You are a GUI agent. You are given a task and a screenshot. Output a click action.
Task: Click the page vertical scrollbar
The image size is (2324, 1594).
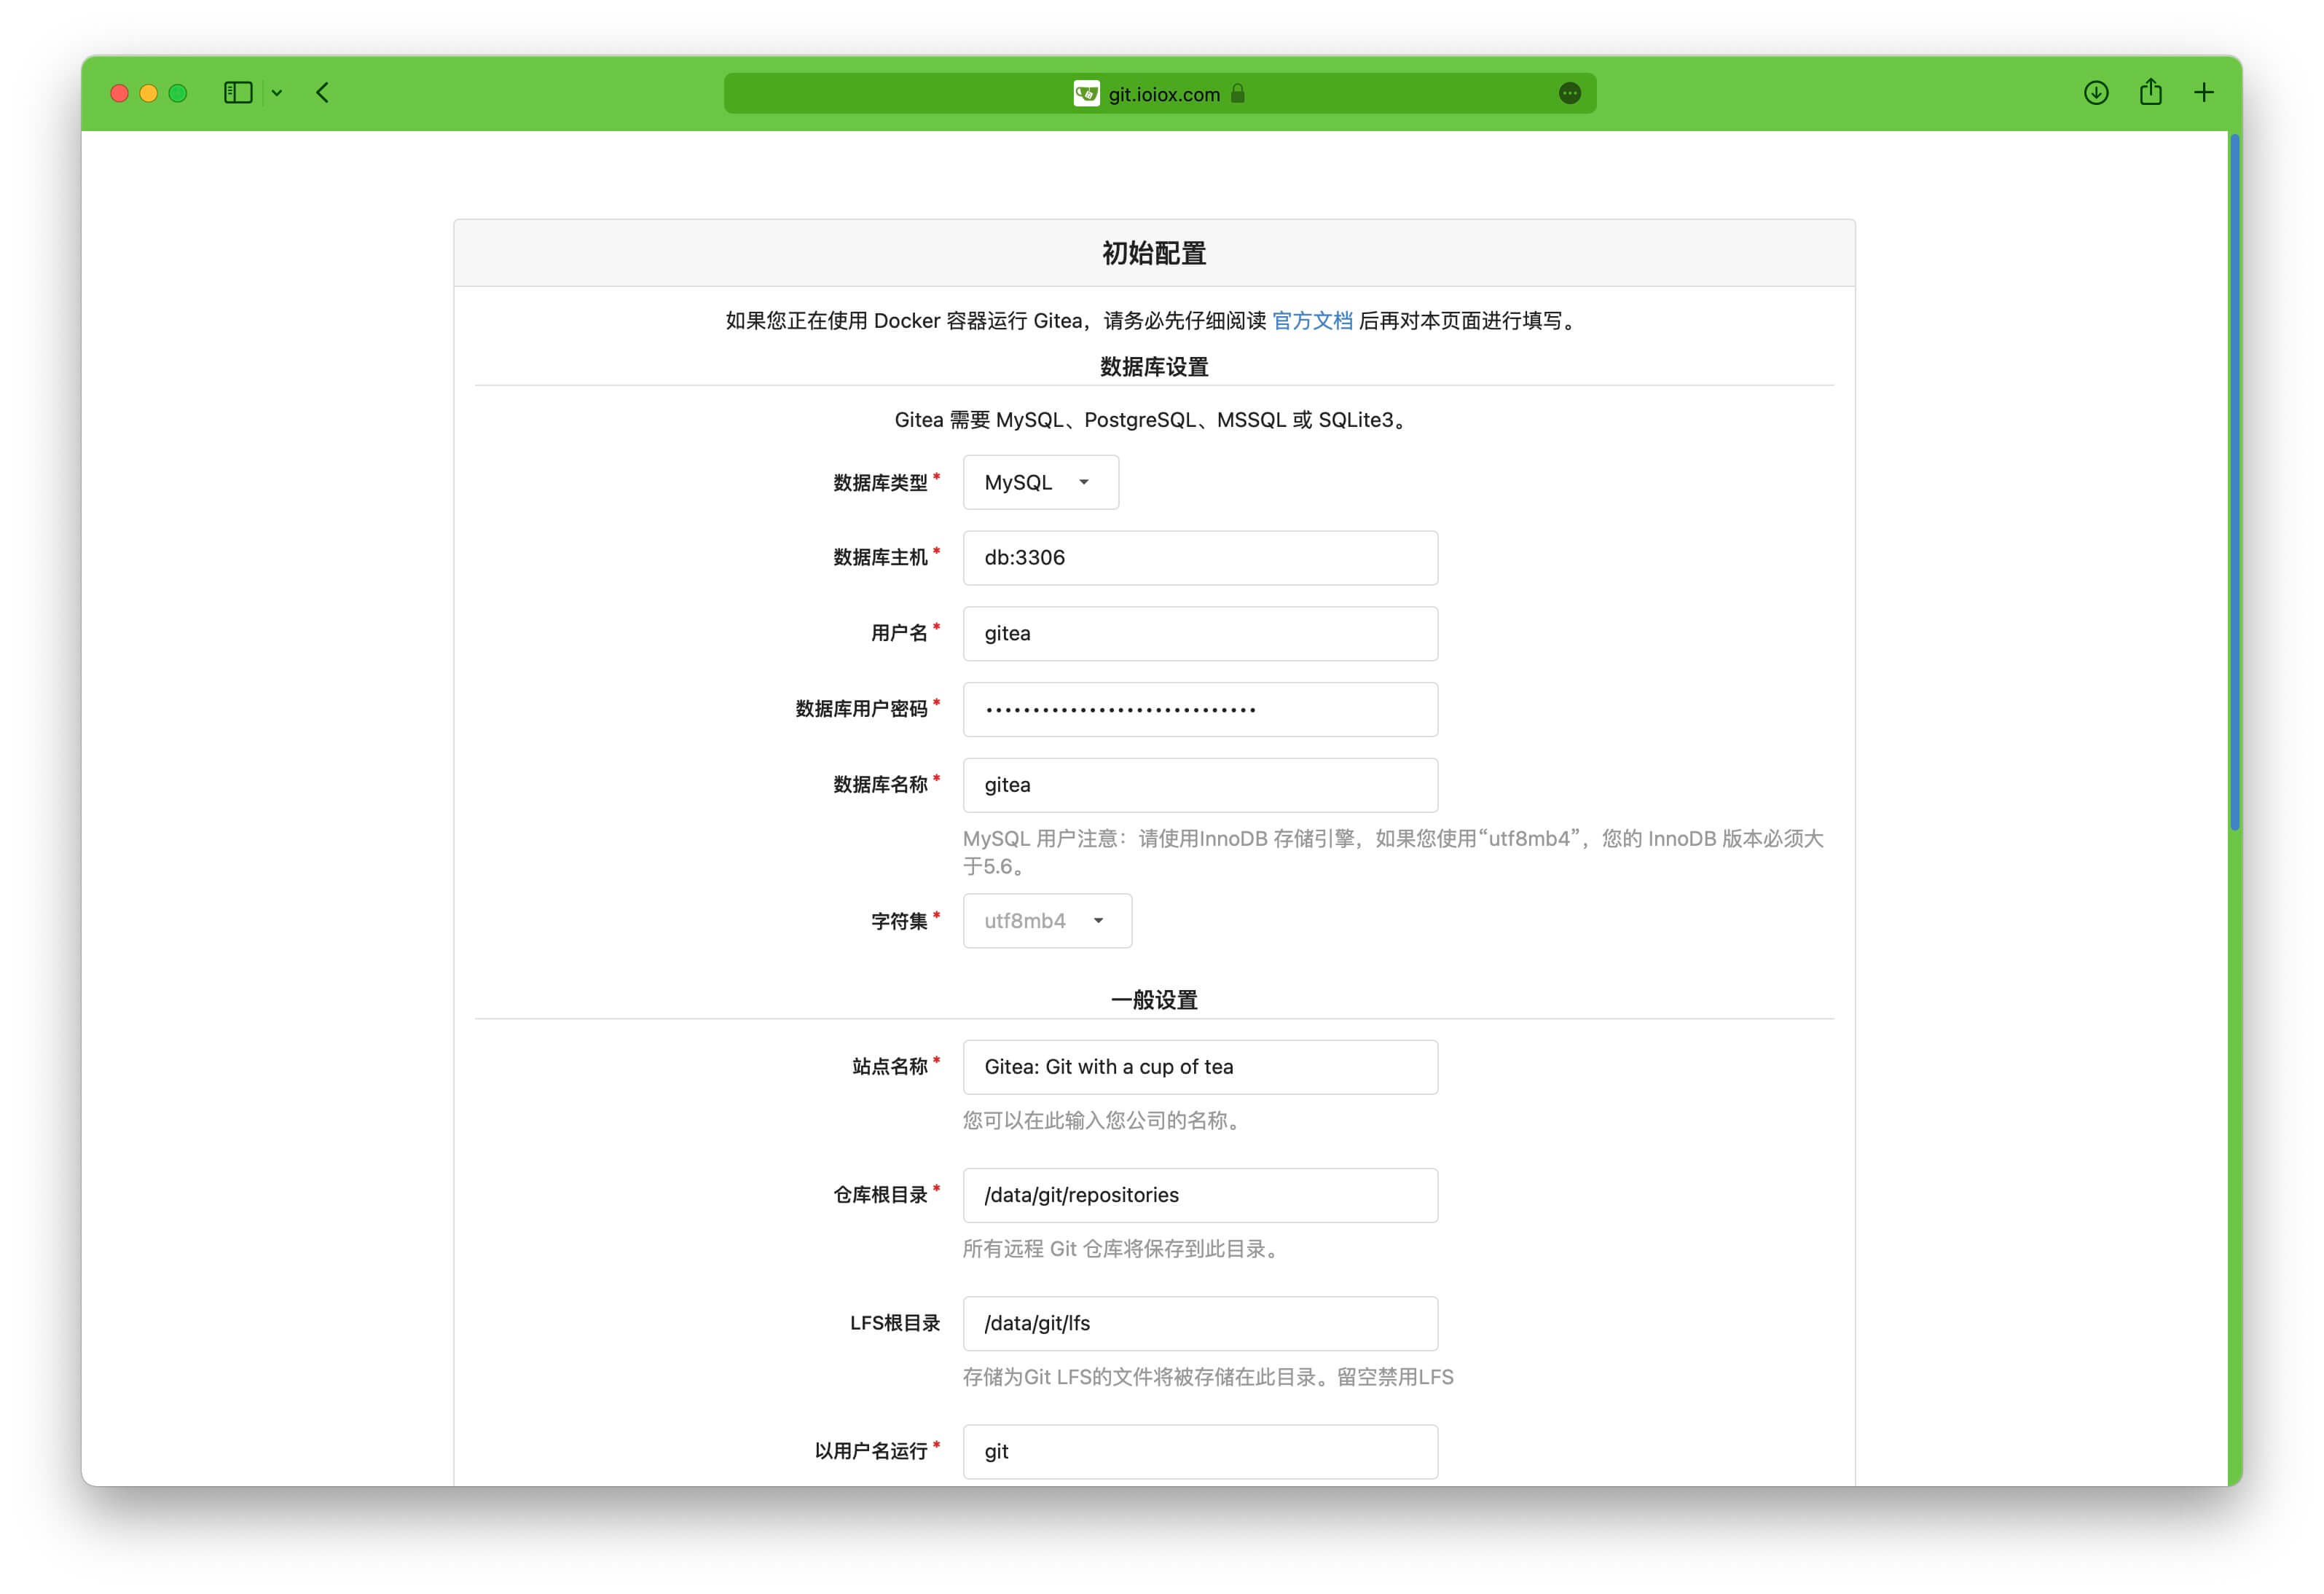[x=2234, y=482]
